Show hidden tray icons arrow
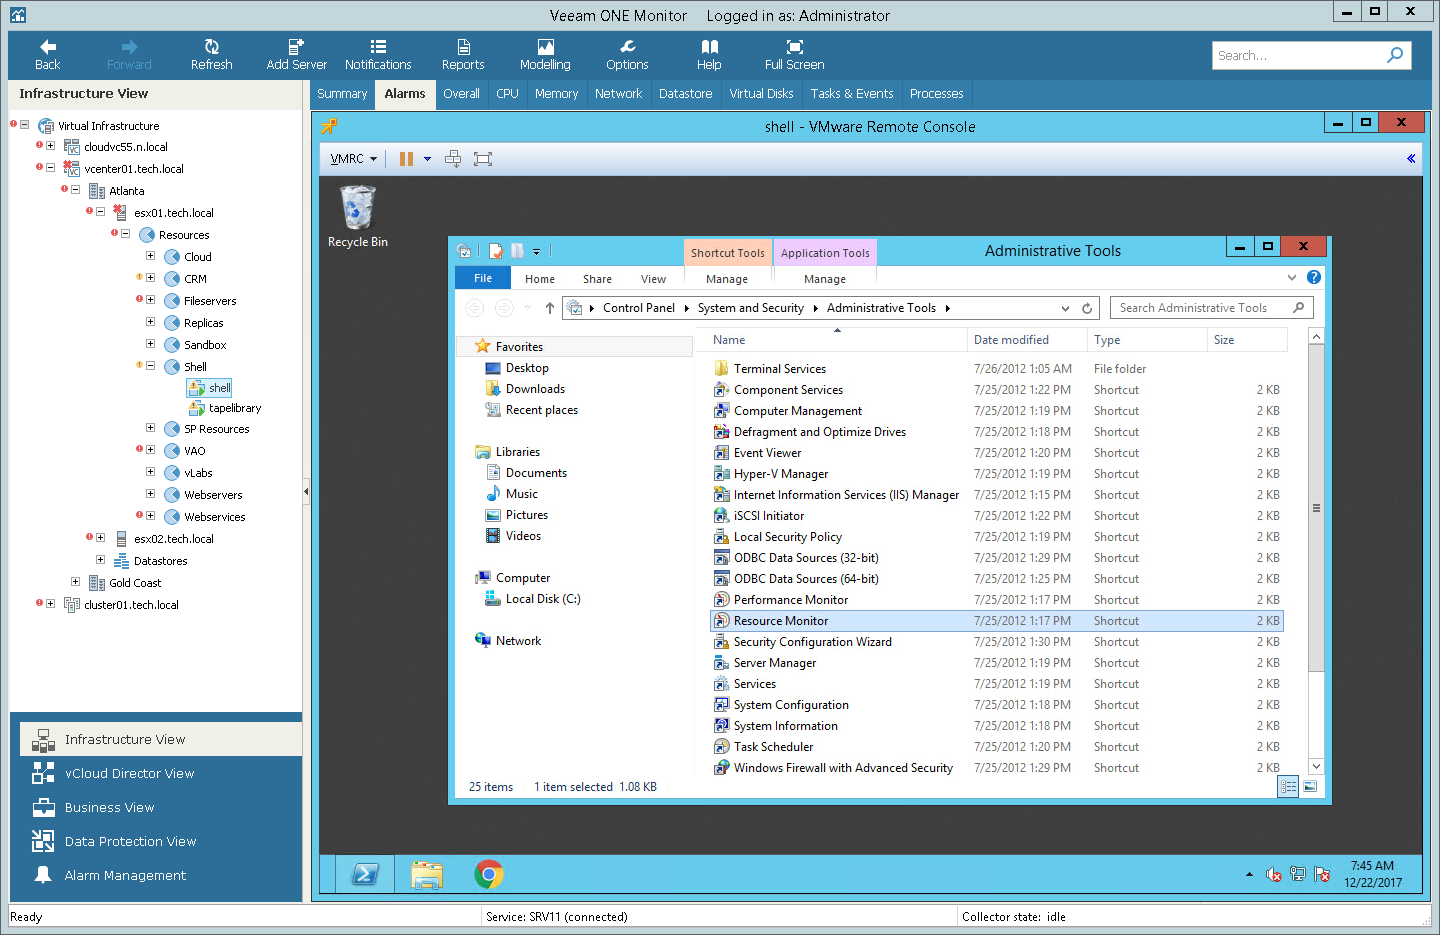Viewport: 1440px width, 935px height. point(1249,874)
